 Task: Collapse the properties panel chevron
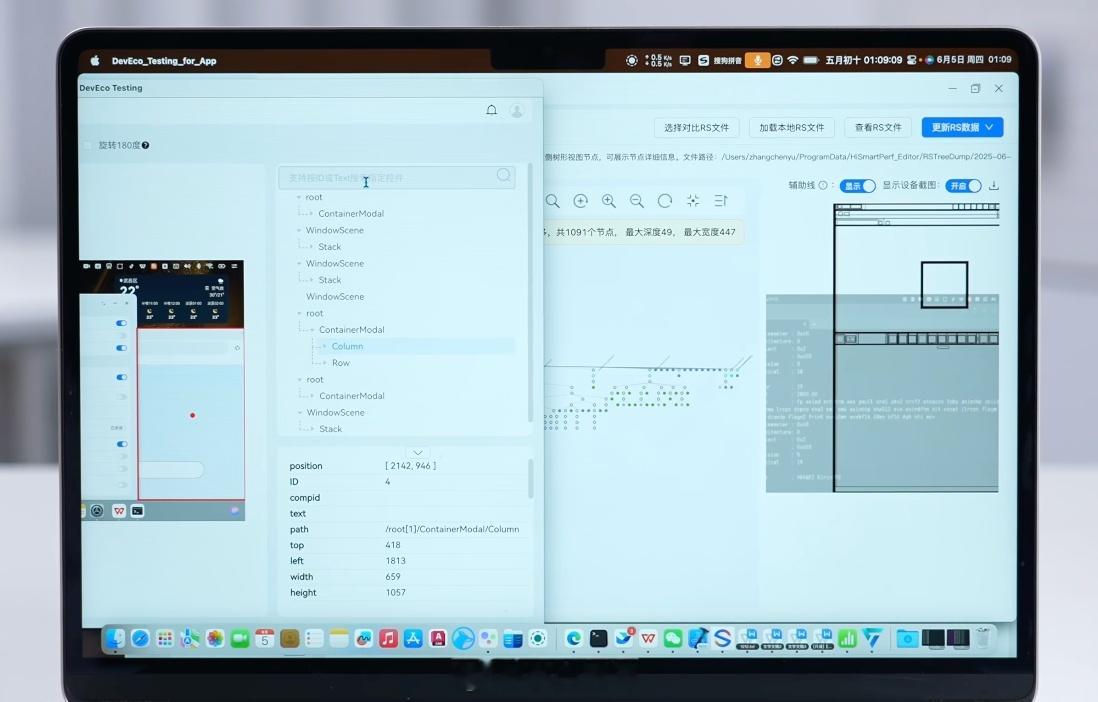(417, 453)
